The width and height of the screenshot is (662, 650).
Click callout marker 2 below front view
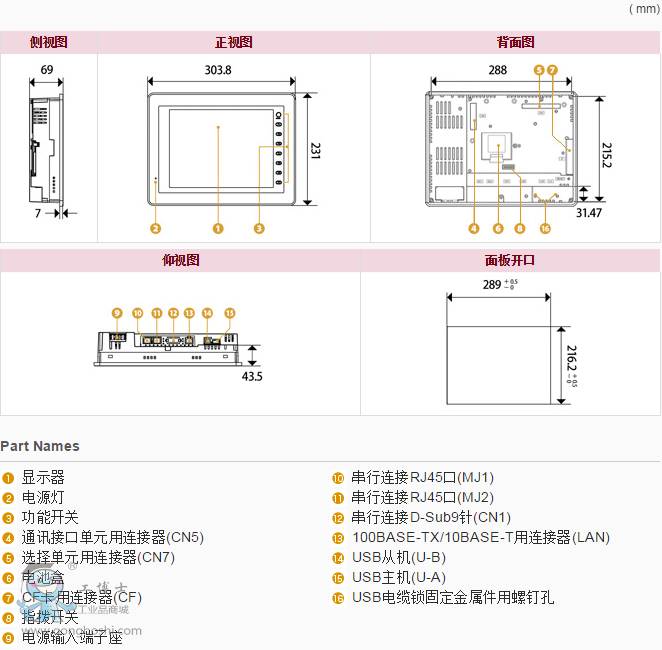click(x=155, y=229)
